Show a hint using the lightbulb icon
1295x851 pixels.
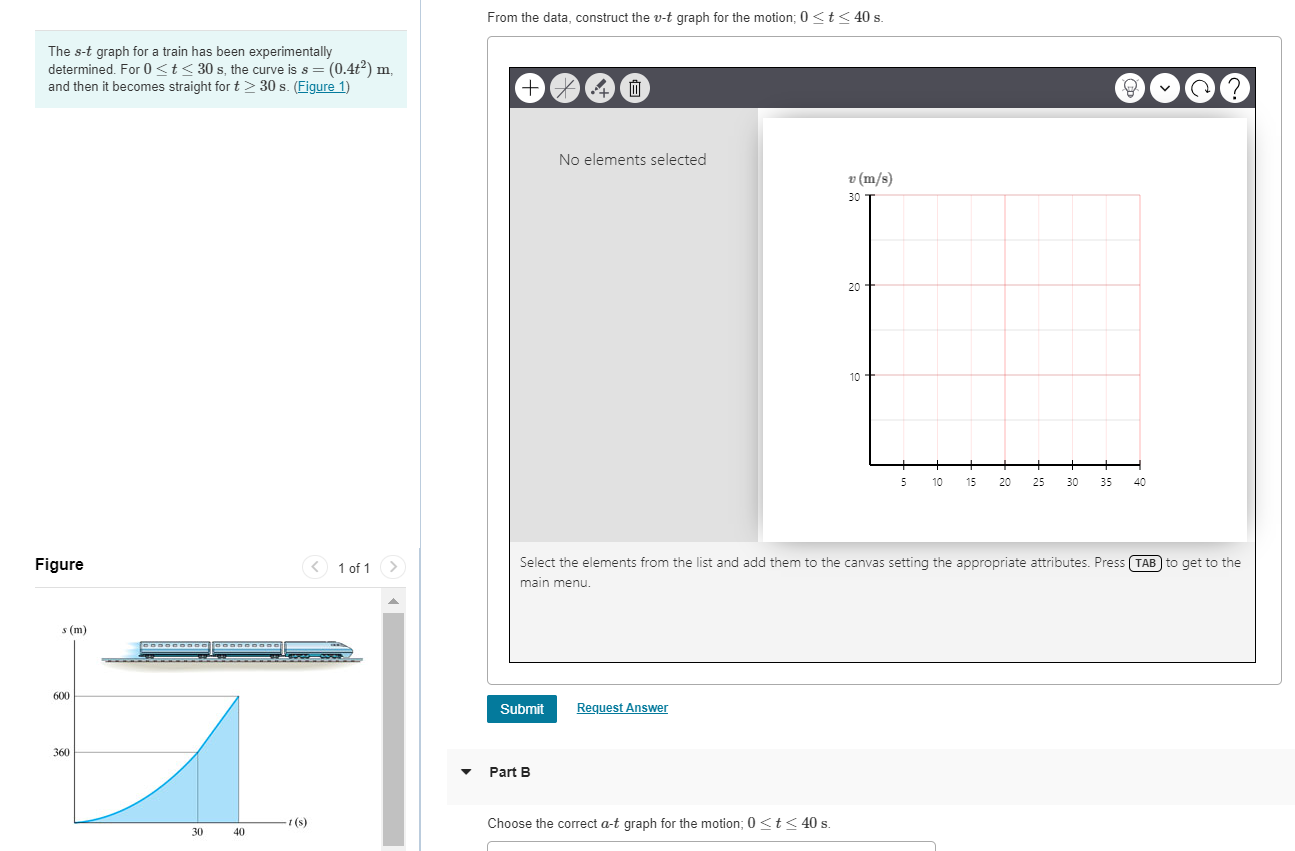1130,88
